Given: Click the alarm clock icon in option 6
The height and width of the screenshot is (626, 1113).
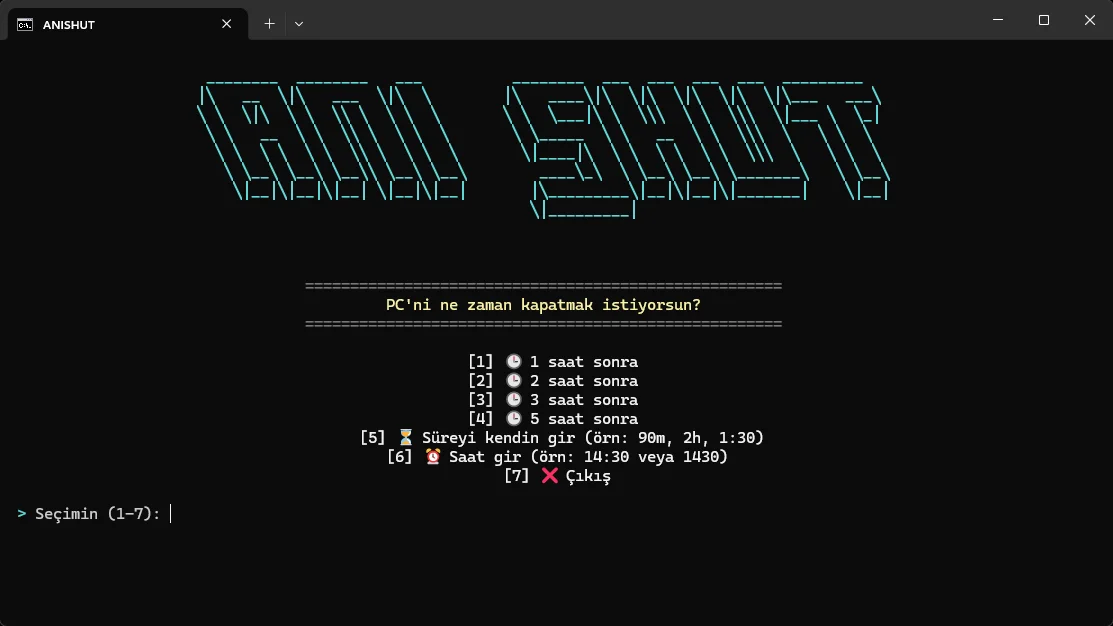Looking at the screenshot, I should tap(433, 456).
